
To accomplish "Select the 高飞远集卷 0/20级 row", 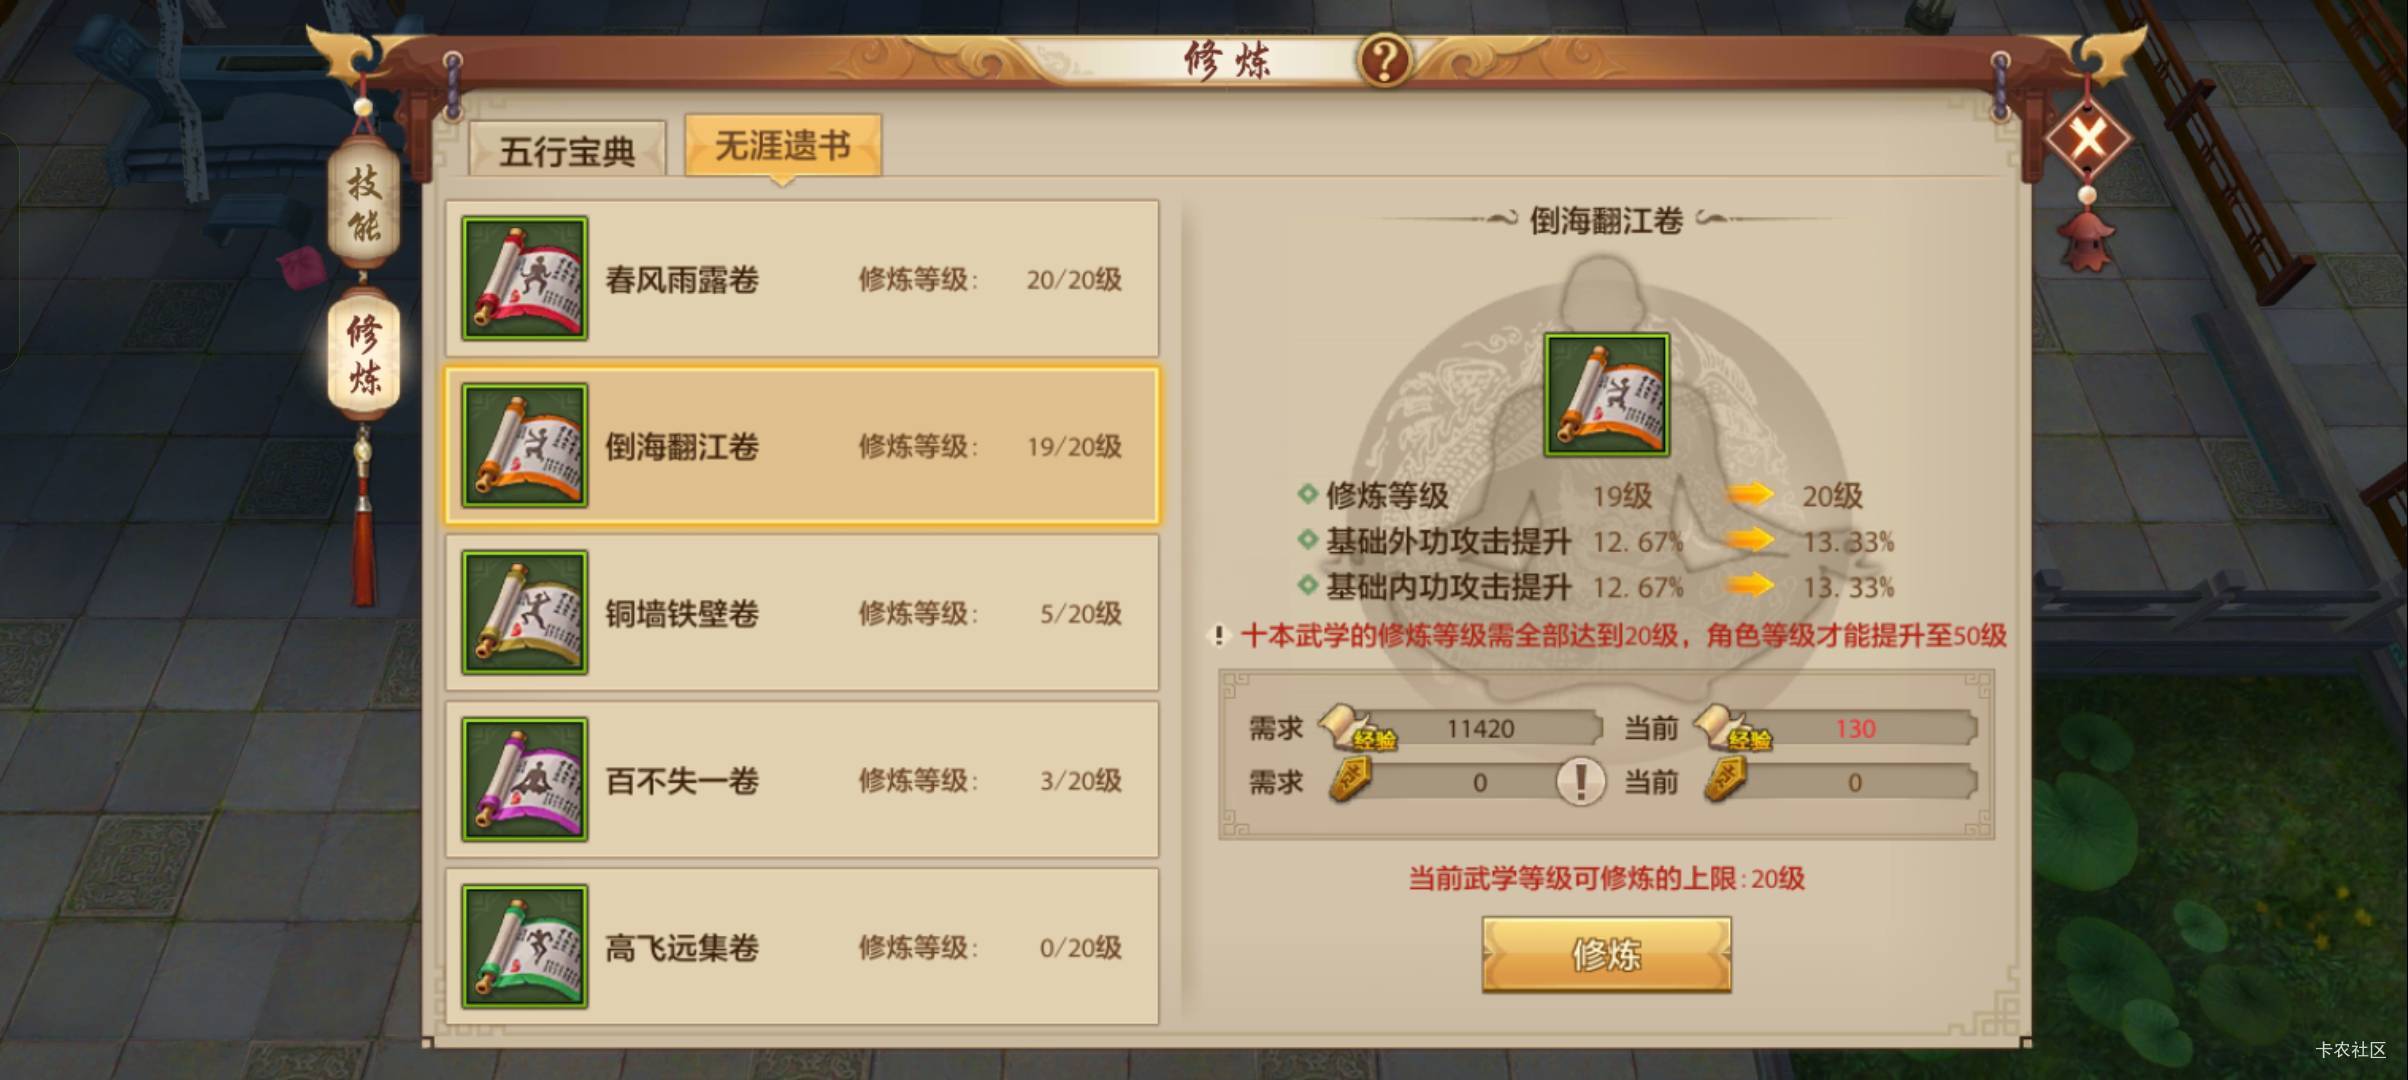I will [x=802, y=947].
